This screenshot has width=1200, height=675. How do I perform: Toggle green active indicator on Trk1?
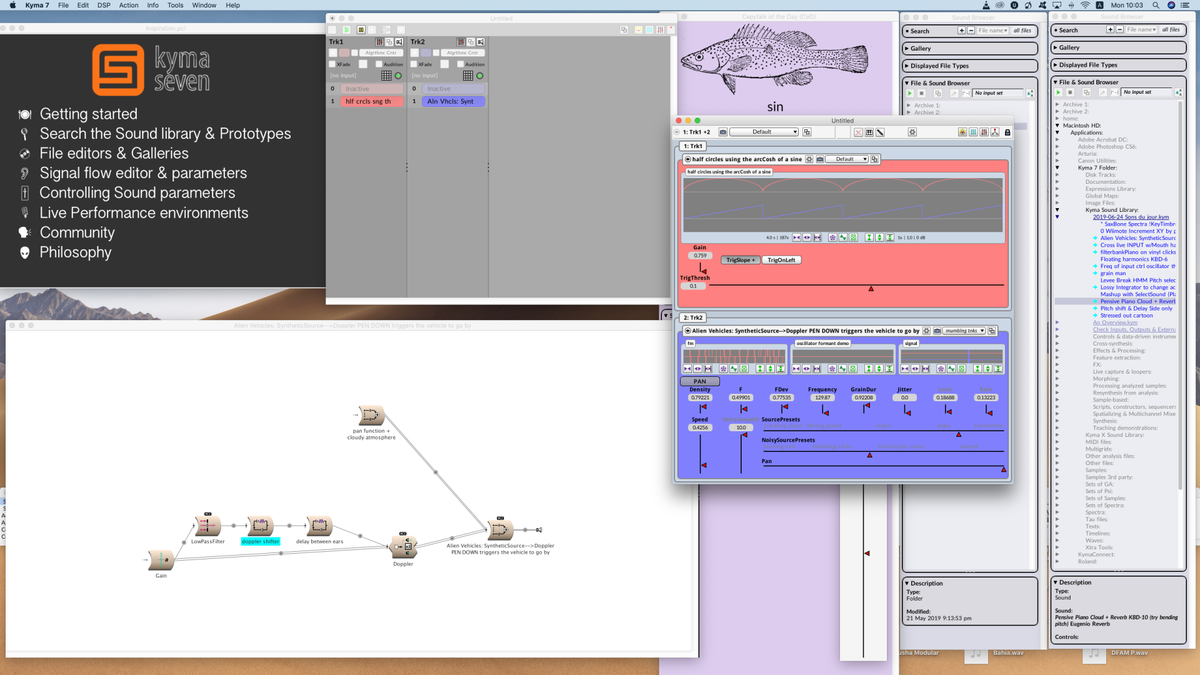tap(398, 76)
